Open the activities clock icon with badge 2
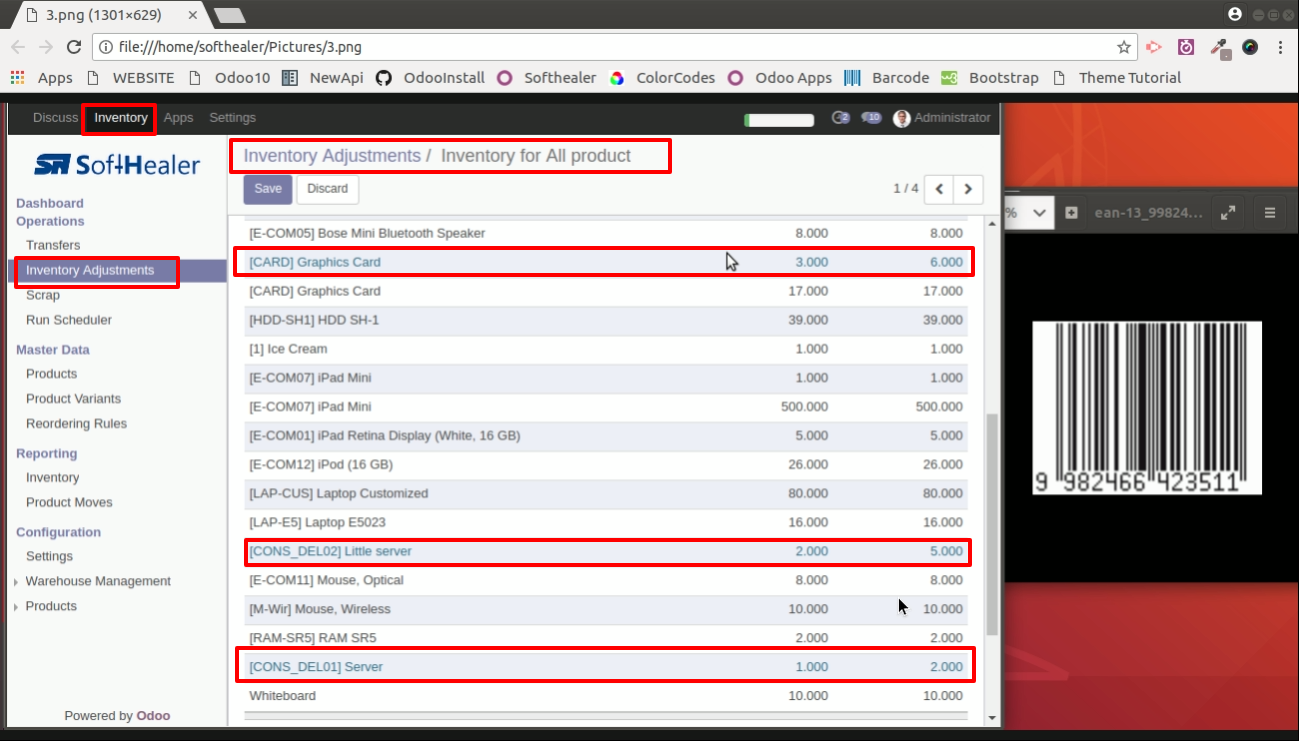Image resolution: width=1299 pixels, height=741 pixels. (x=840, y=118)
